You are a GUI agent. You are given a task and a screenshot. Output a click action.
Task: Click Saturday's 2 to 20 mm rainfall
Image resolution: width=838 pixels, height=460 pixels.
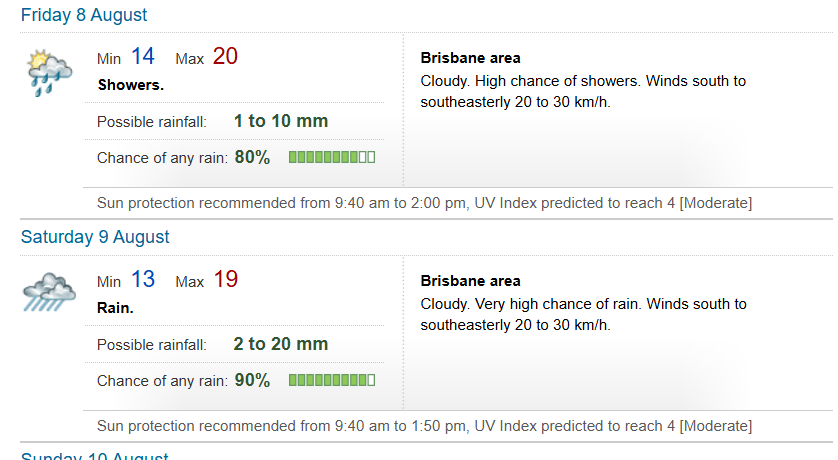coord(281,344)
